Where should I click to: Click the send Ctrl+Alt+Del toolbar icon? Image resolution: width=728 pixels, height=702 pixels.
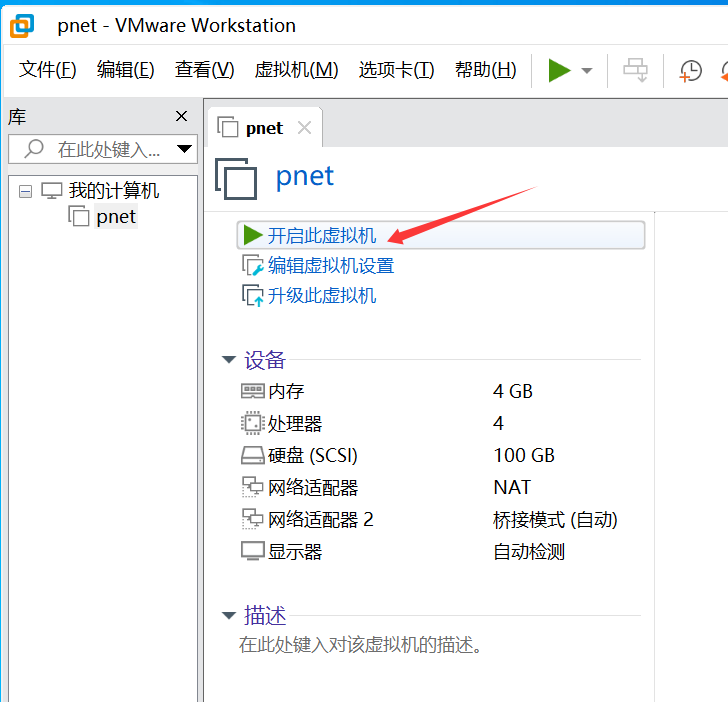tap(635, 70)
